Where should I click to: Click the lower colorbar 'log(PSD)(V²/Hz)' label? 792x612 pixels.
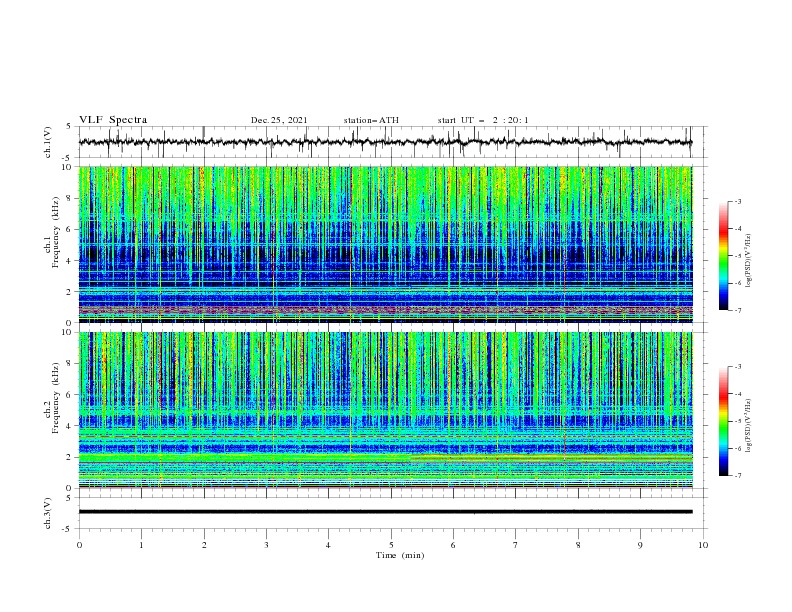point(749,425)
